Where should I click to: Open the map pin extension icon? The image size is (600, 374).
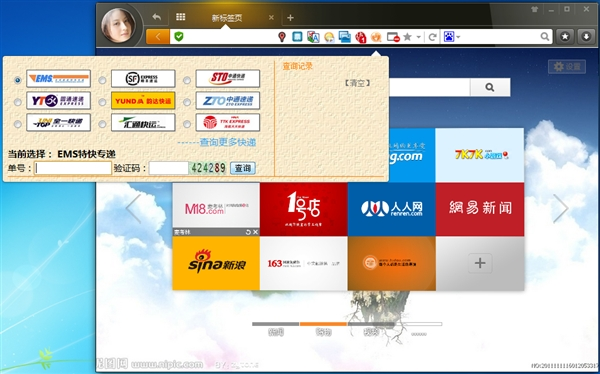coord(282,37)
